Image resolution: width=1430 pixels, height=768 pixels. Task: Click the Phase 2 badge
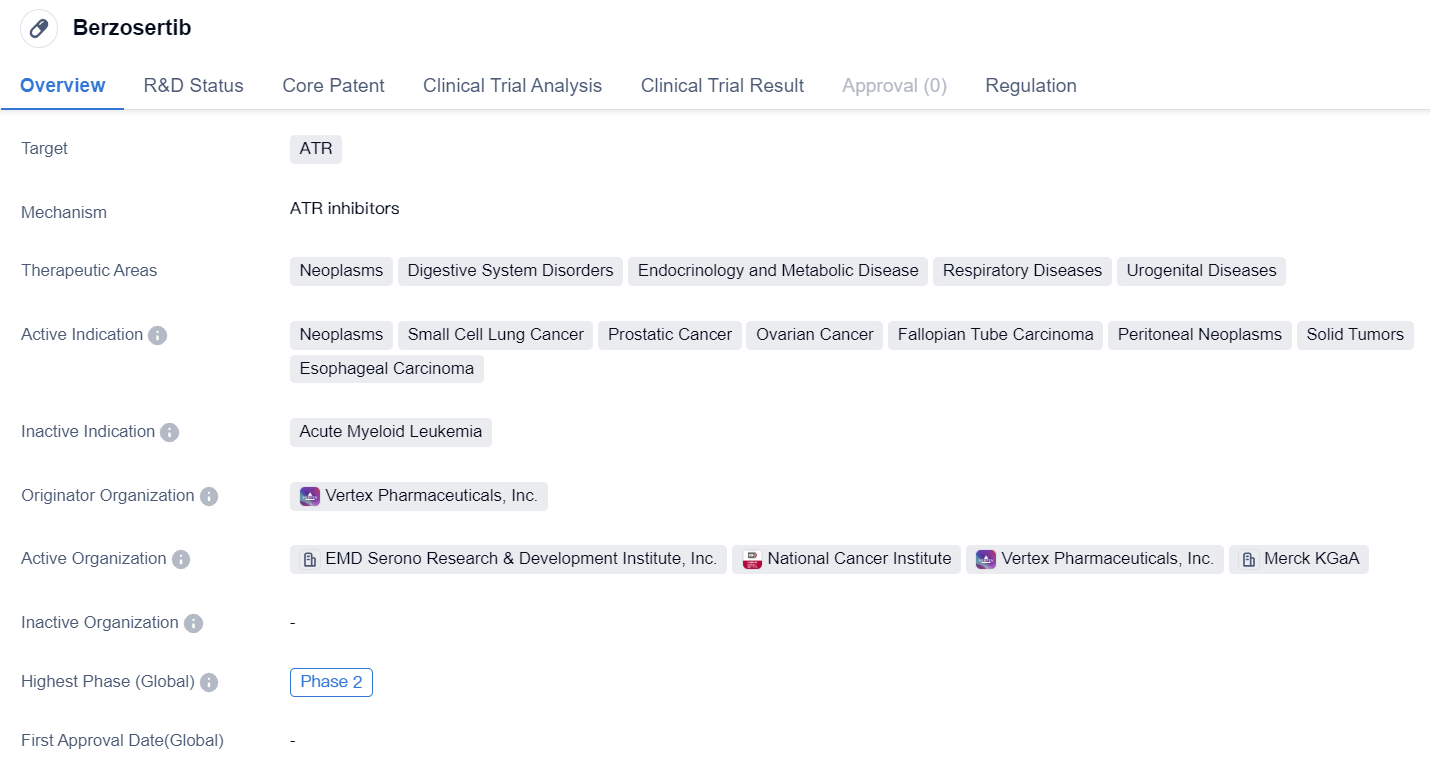(331, 682)
